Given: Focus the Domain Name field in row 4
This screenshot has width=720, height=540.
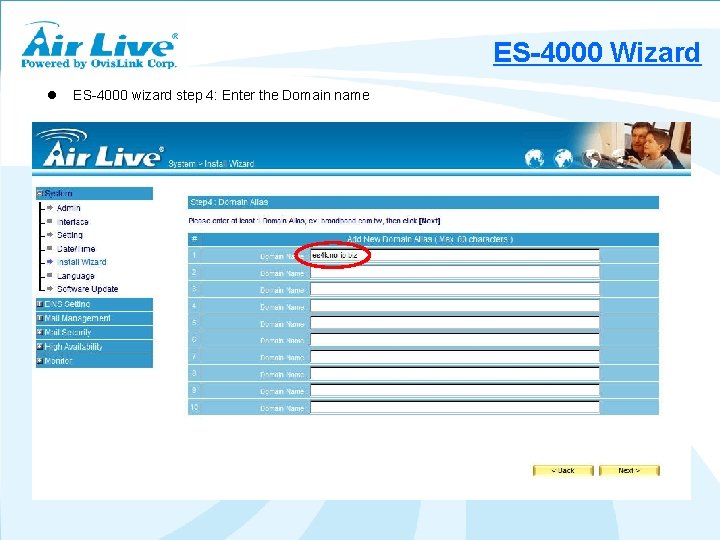Looking at the screenshot, I should click(x=455, y=306).
